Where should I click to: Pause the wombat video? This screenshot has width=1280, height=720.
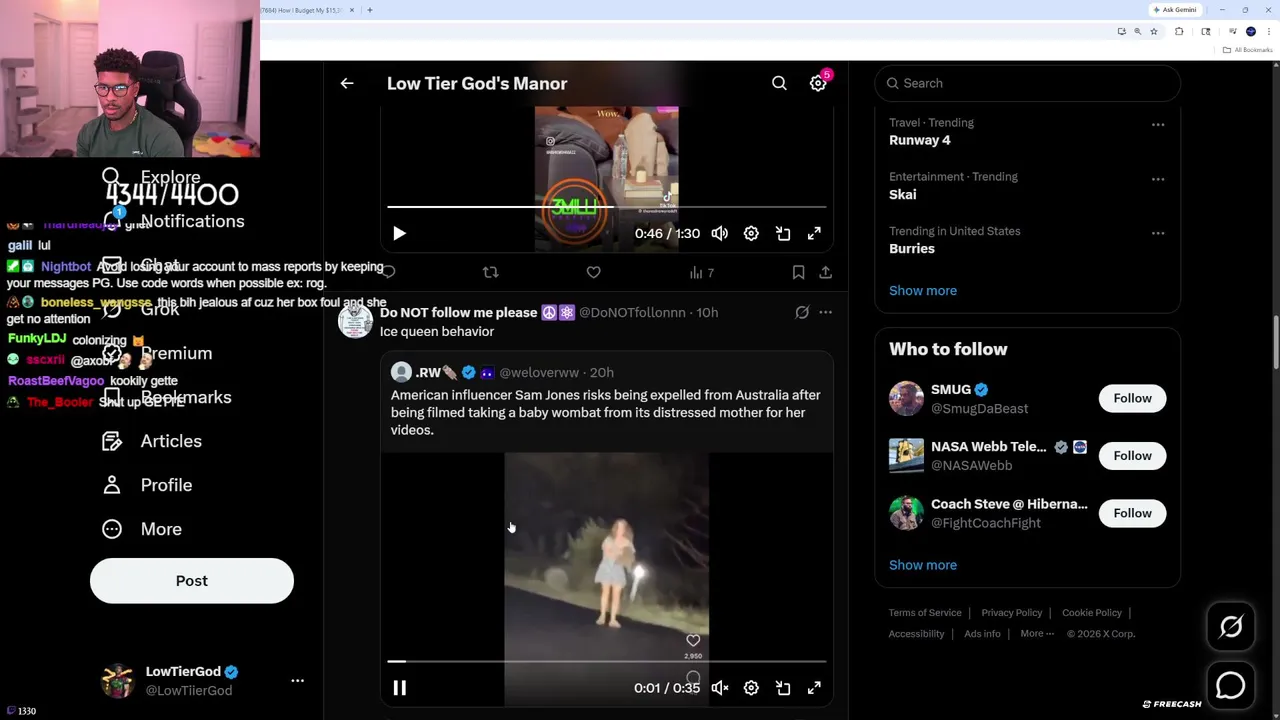coord(399,688)
